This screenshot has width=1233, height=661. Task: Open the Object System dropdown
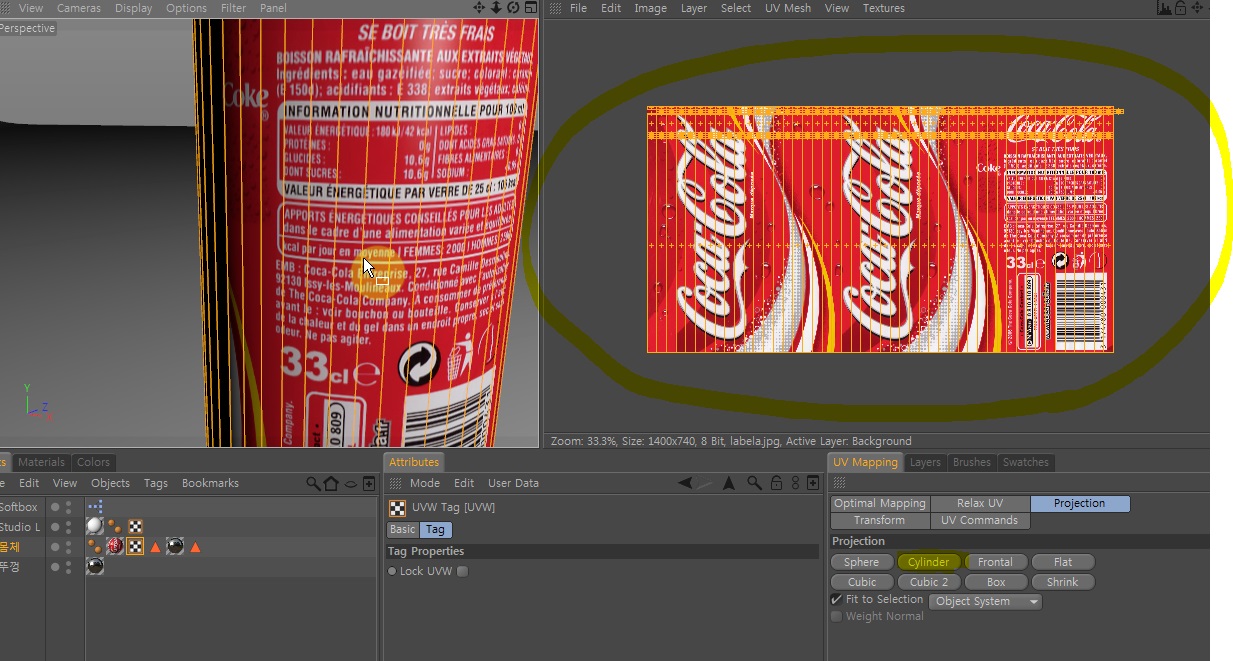click(986, 601)
